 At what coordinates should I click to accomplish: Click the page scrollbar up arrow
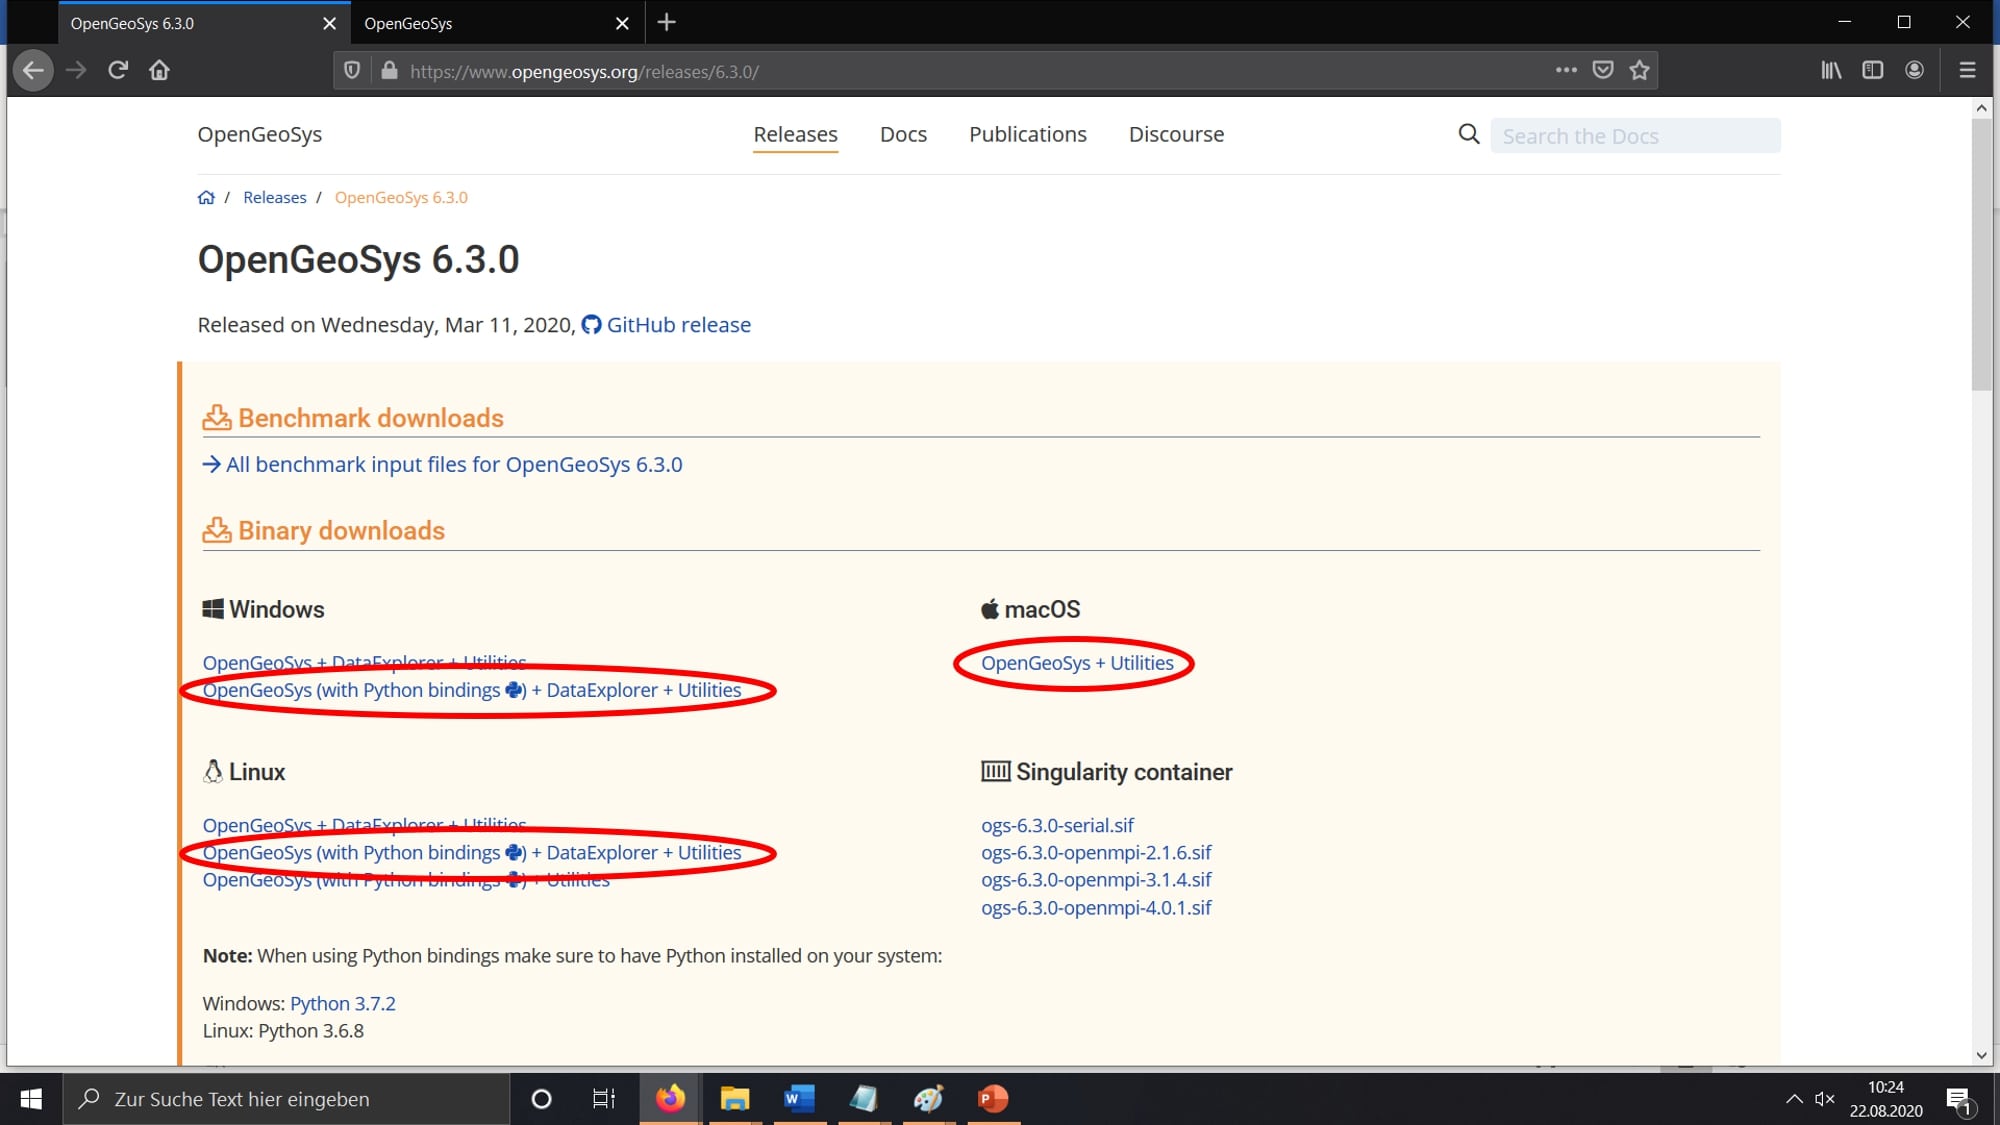[x=1981, y=107]
